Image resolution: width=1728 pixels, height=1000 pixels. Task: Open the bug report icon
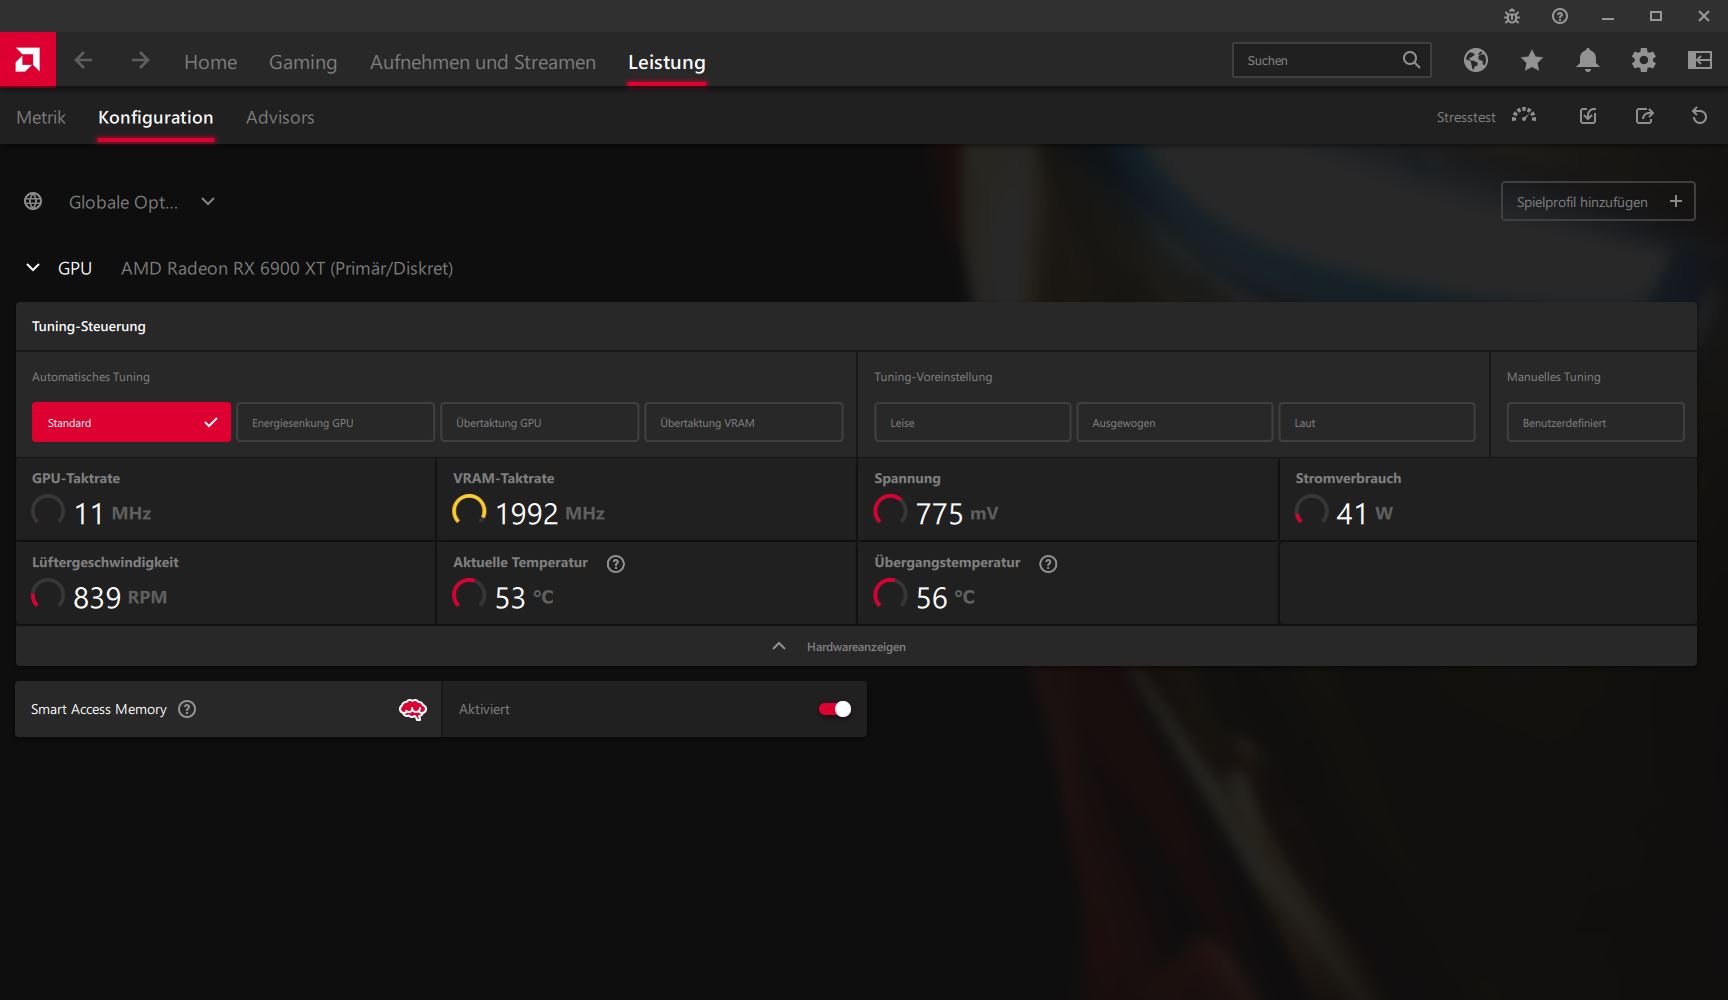[x=1511, y=16]
